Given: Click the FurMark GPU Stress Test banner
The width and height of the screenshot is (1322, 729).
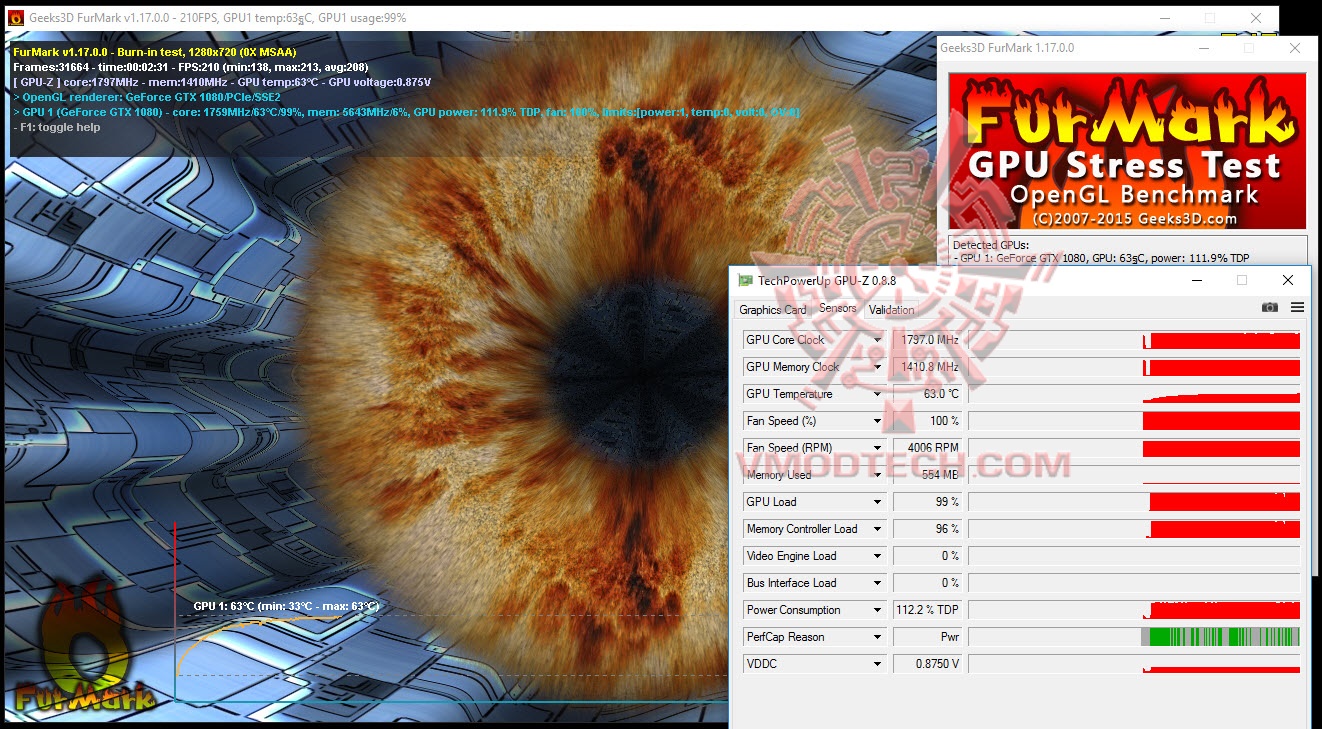Looking at the screenshot, I should (1127, 151).
